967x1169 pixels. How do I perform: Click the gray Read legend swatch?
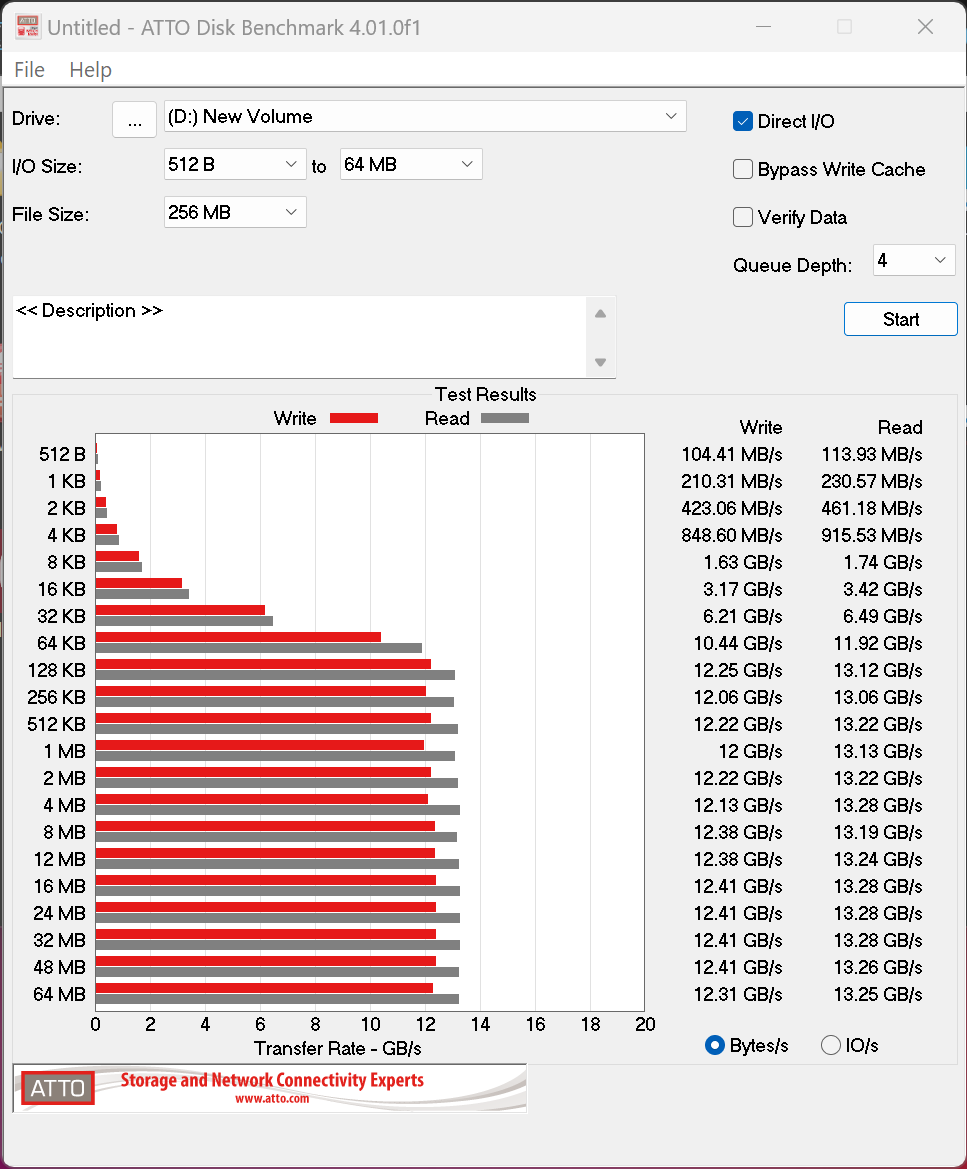coord(504,419)
